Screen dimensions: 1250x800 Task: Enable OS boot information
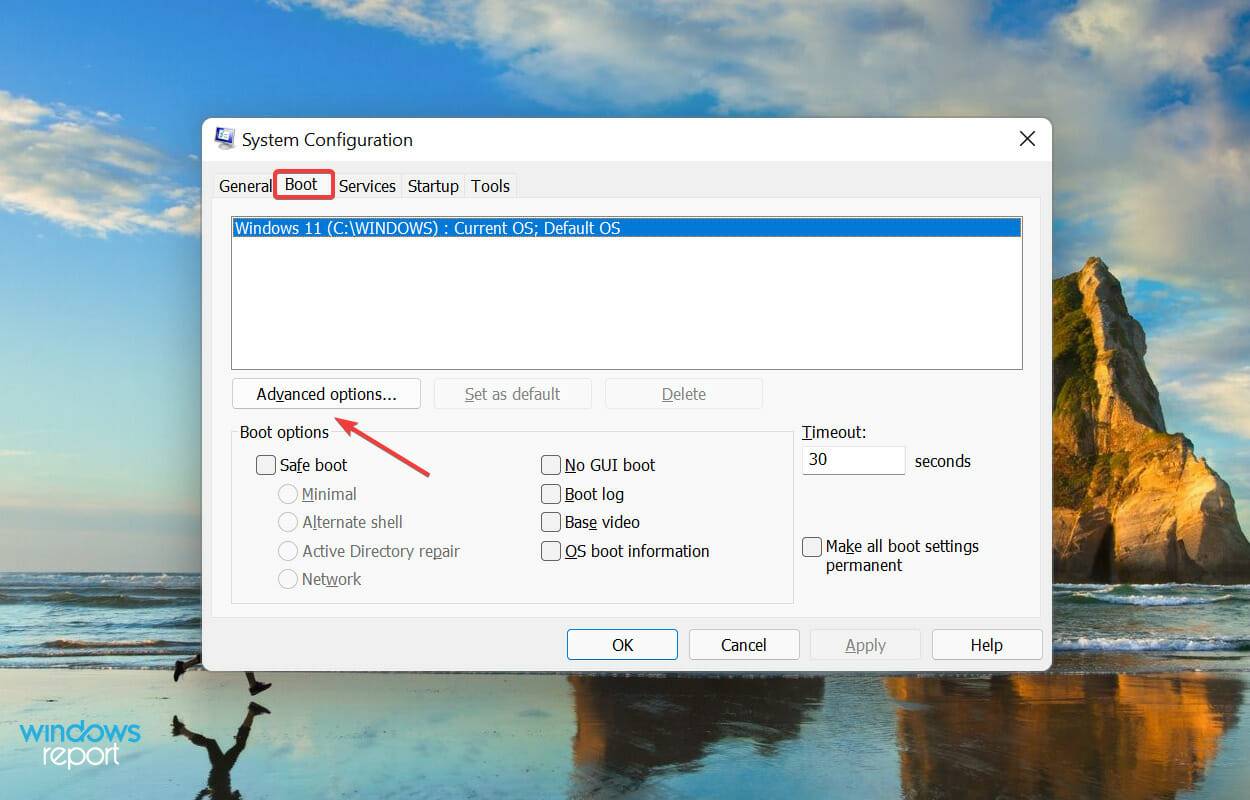pyautogui.click(x=550, y=550)
